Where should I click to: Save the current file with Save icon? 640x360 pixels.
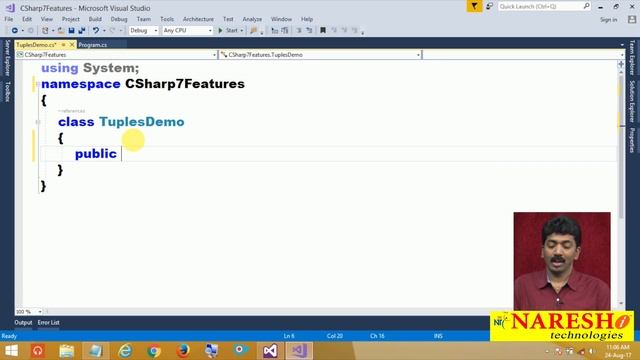pyautogui.click(x=71, y=31)
